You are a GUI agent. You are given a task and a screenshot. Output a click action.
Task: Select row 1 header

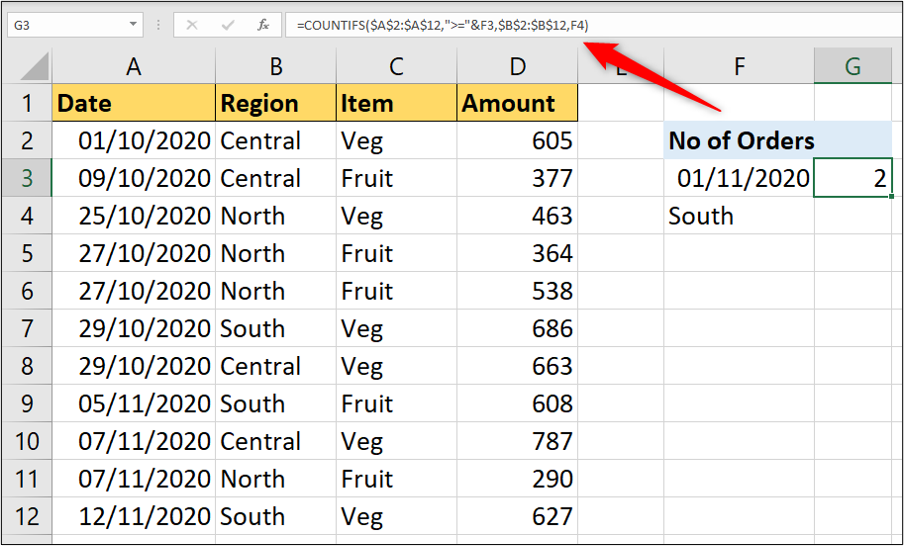27,103
